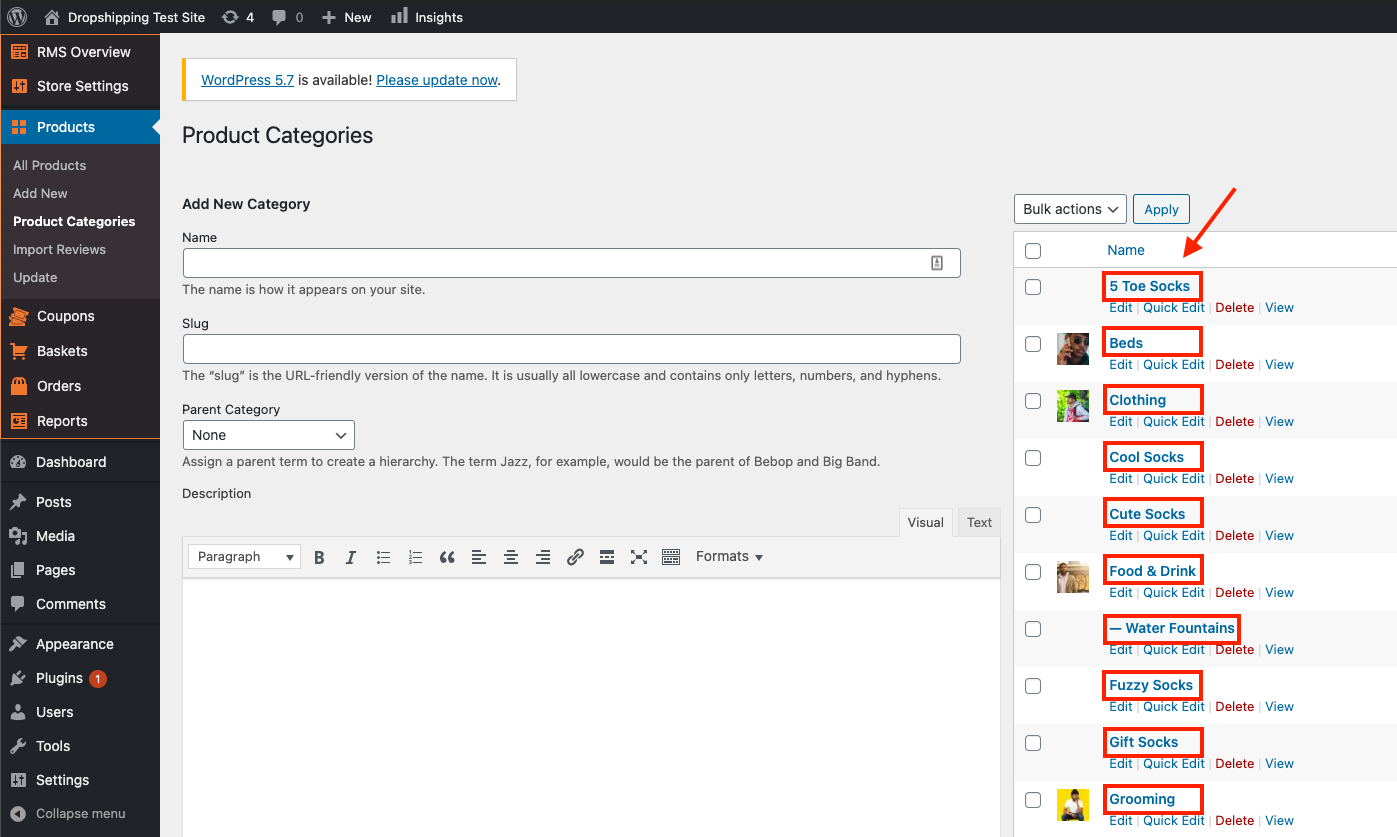Click the Tools wrench icon
1397x837 pixels.
pos(18,746)
